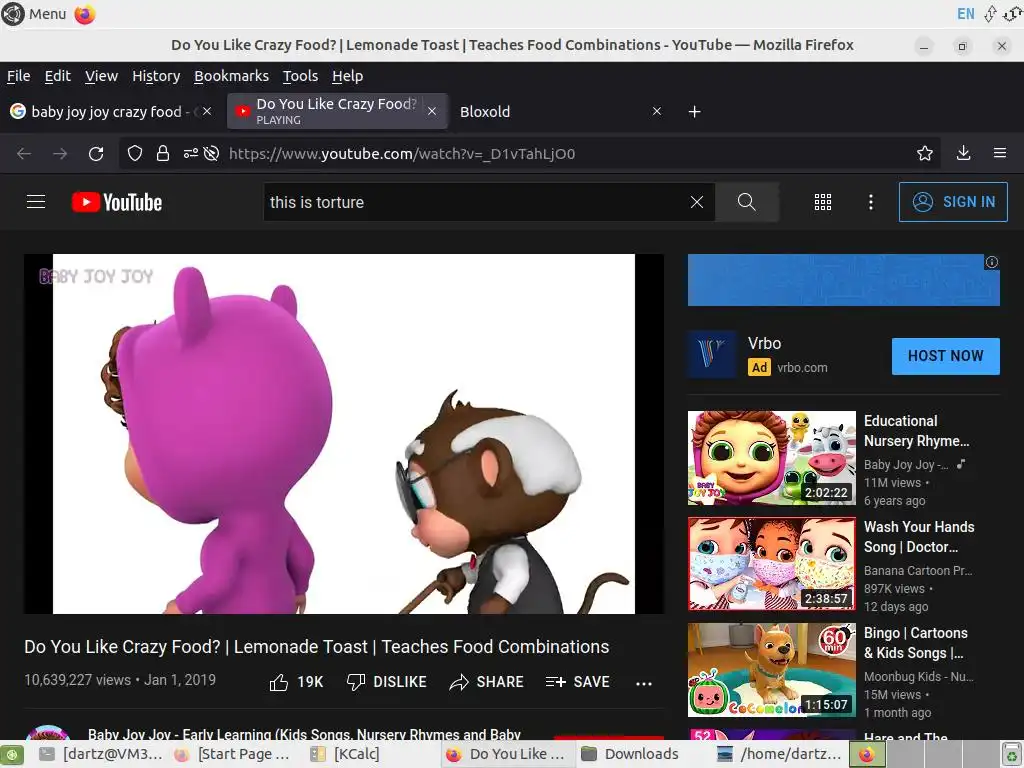Open the site permissions icon in address bar

[x=191, y=153]
